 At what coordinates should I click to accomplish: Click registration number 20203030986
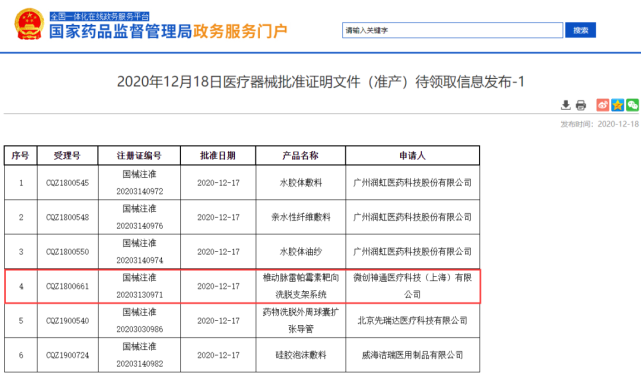pyautogui.click(x=140, y=329)
